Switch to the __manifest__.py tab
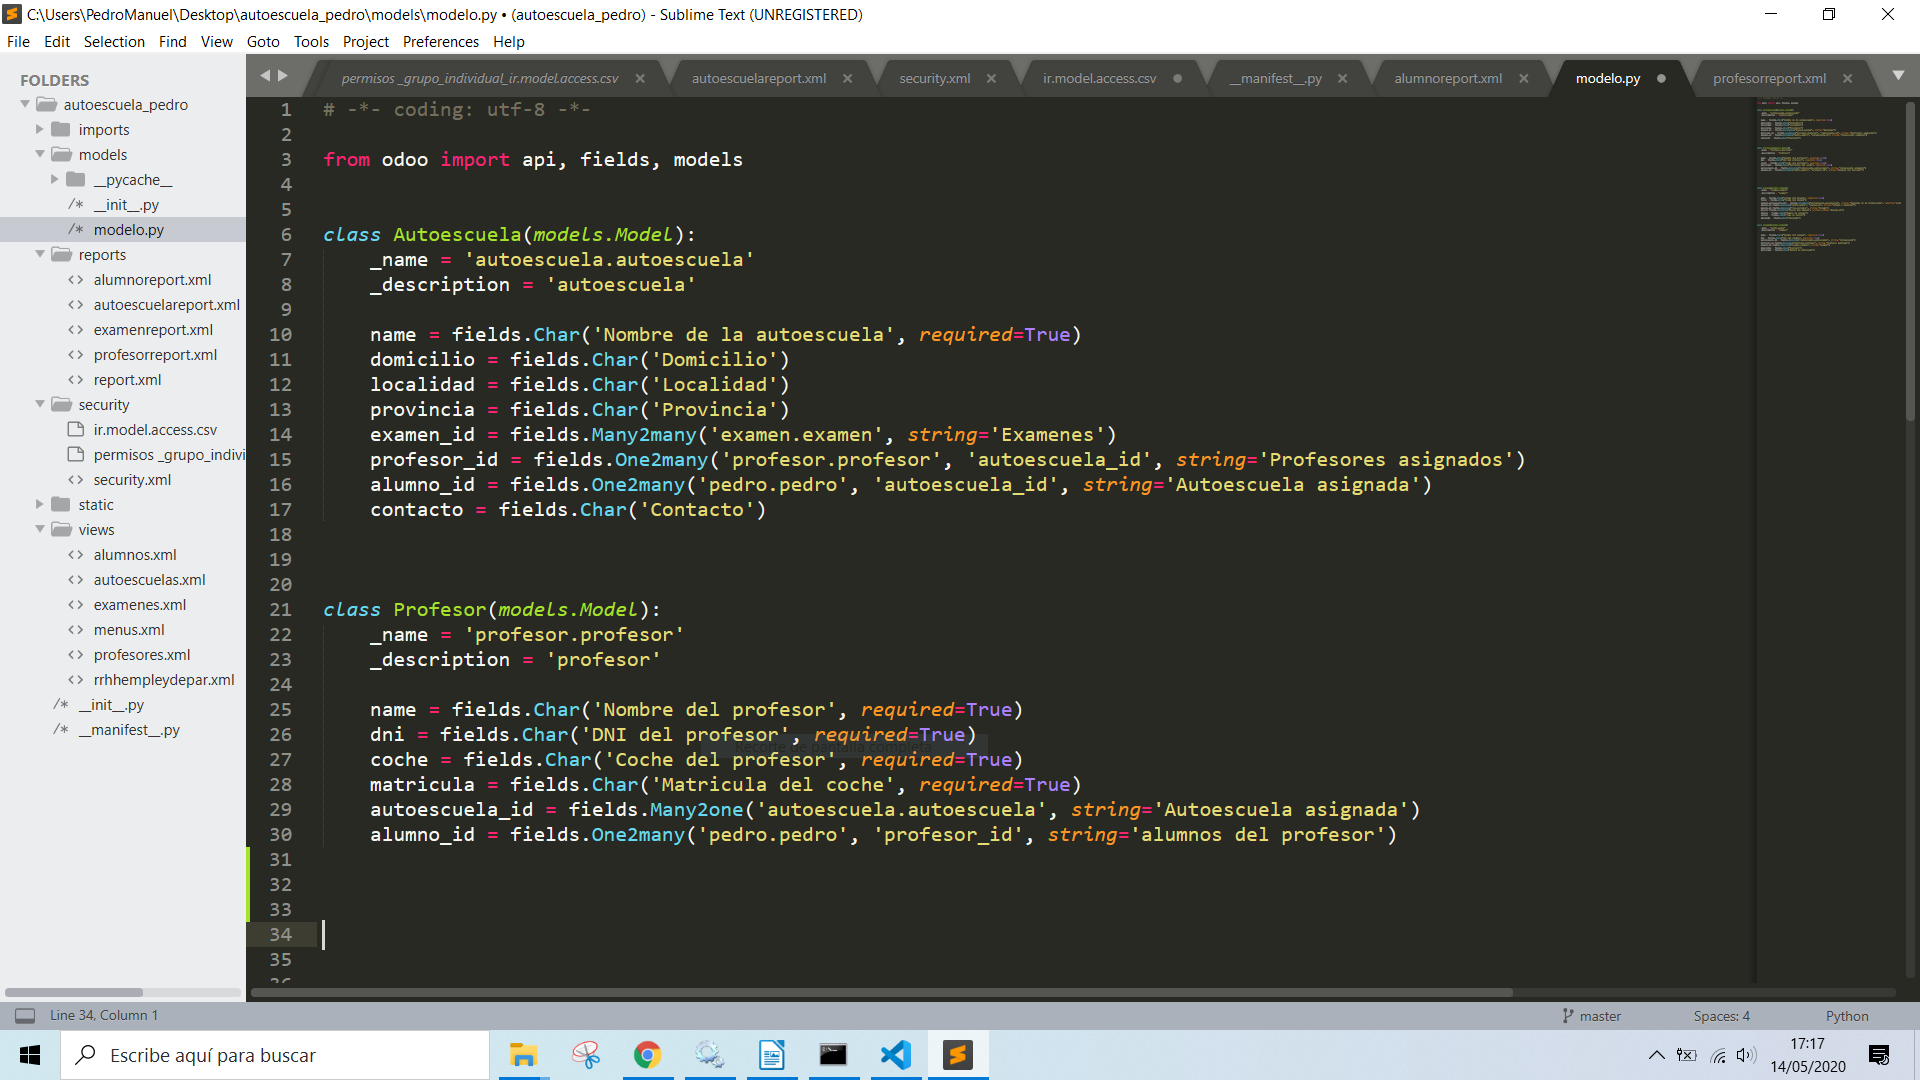 [1277, 77]
